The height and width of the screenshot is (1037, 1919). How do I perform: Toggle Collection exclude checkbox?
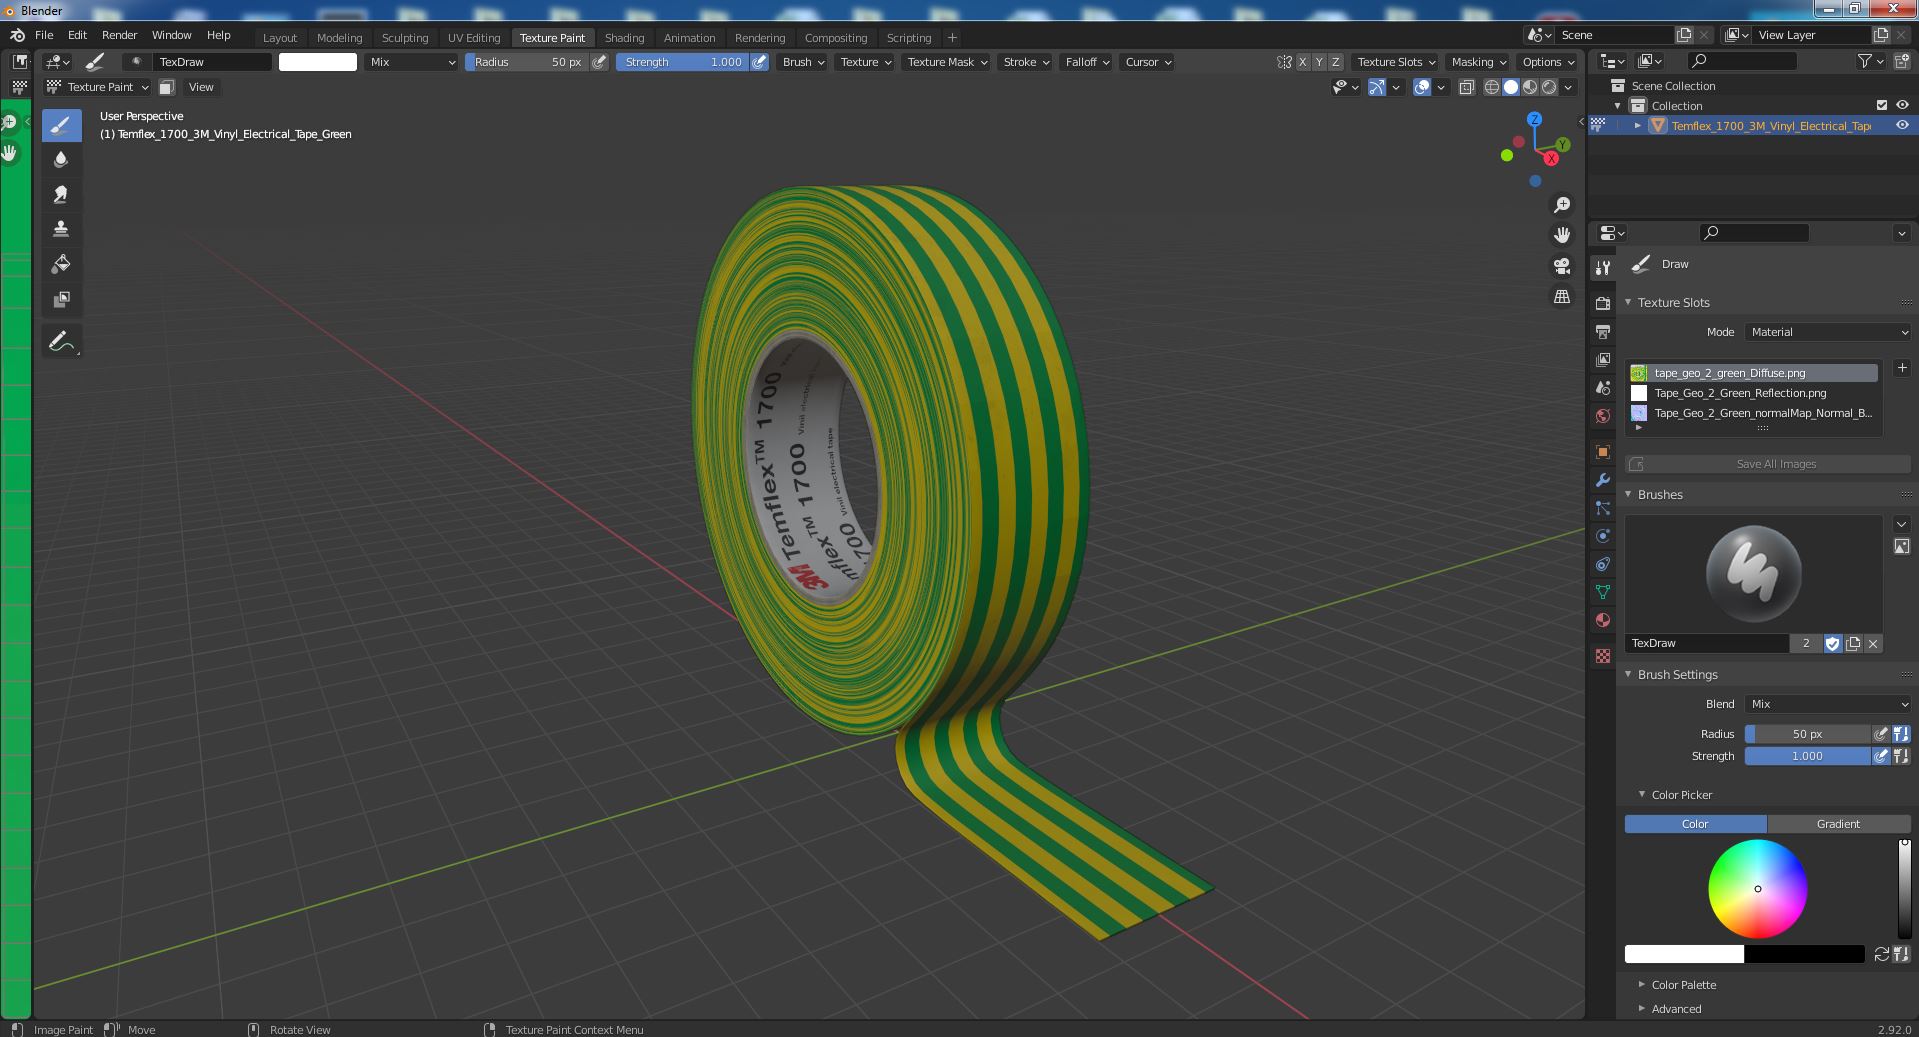pos(1882,105)
